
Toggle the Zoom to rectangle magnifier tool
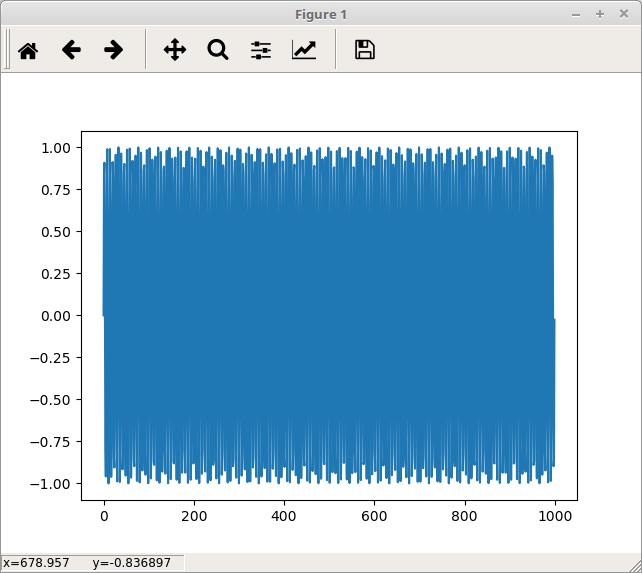coord(218,50)
